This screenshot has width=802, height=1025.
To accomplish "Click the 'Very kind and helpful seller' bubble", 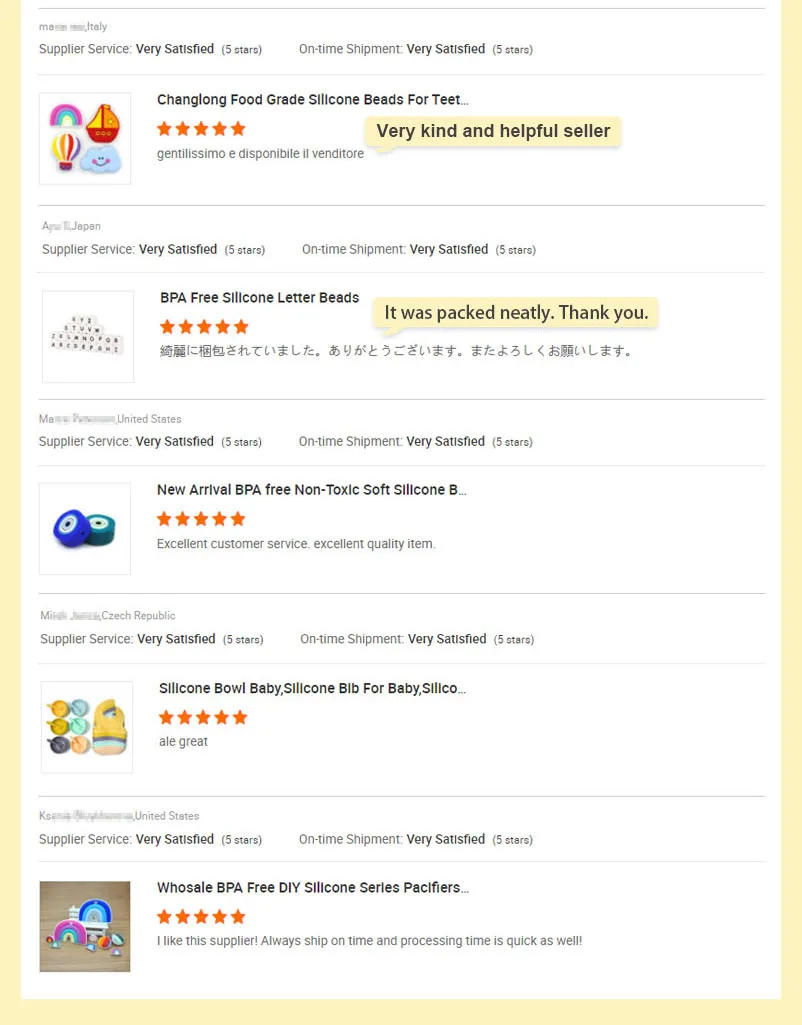I will coord(493,131).
